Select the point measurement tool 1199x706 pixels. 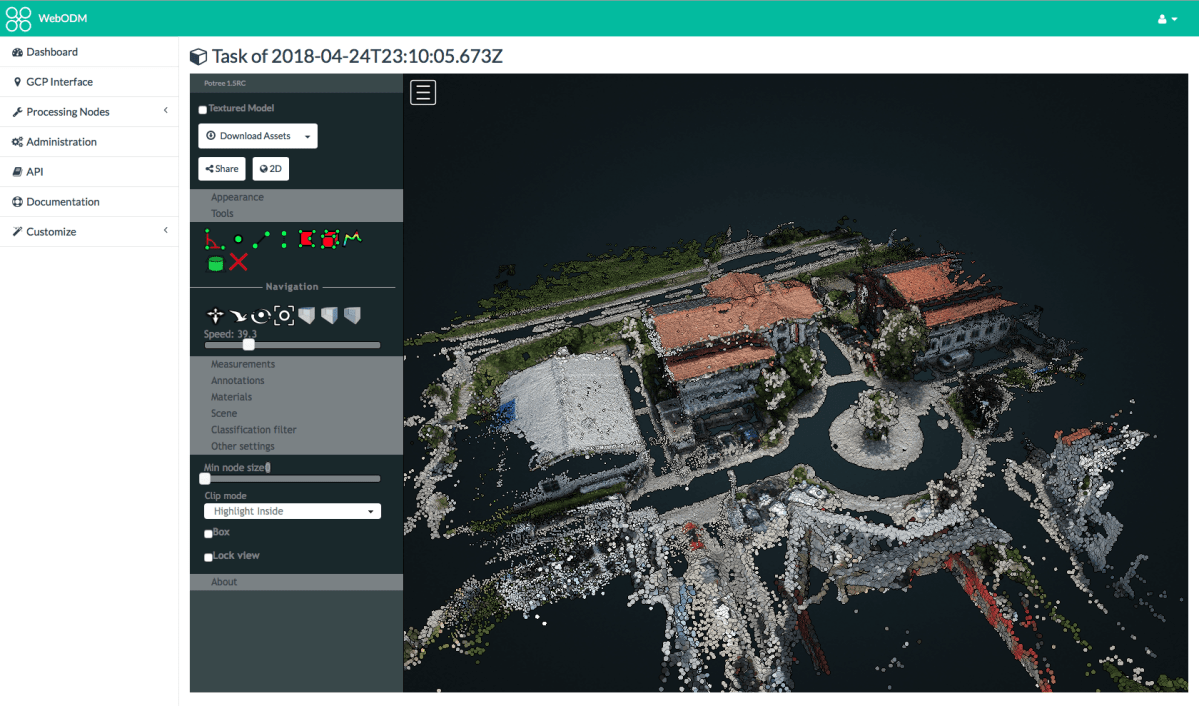237,238
